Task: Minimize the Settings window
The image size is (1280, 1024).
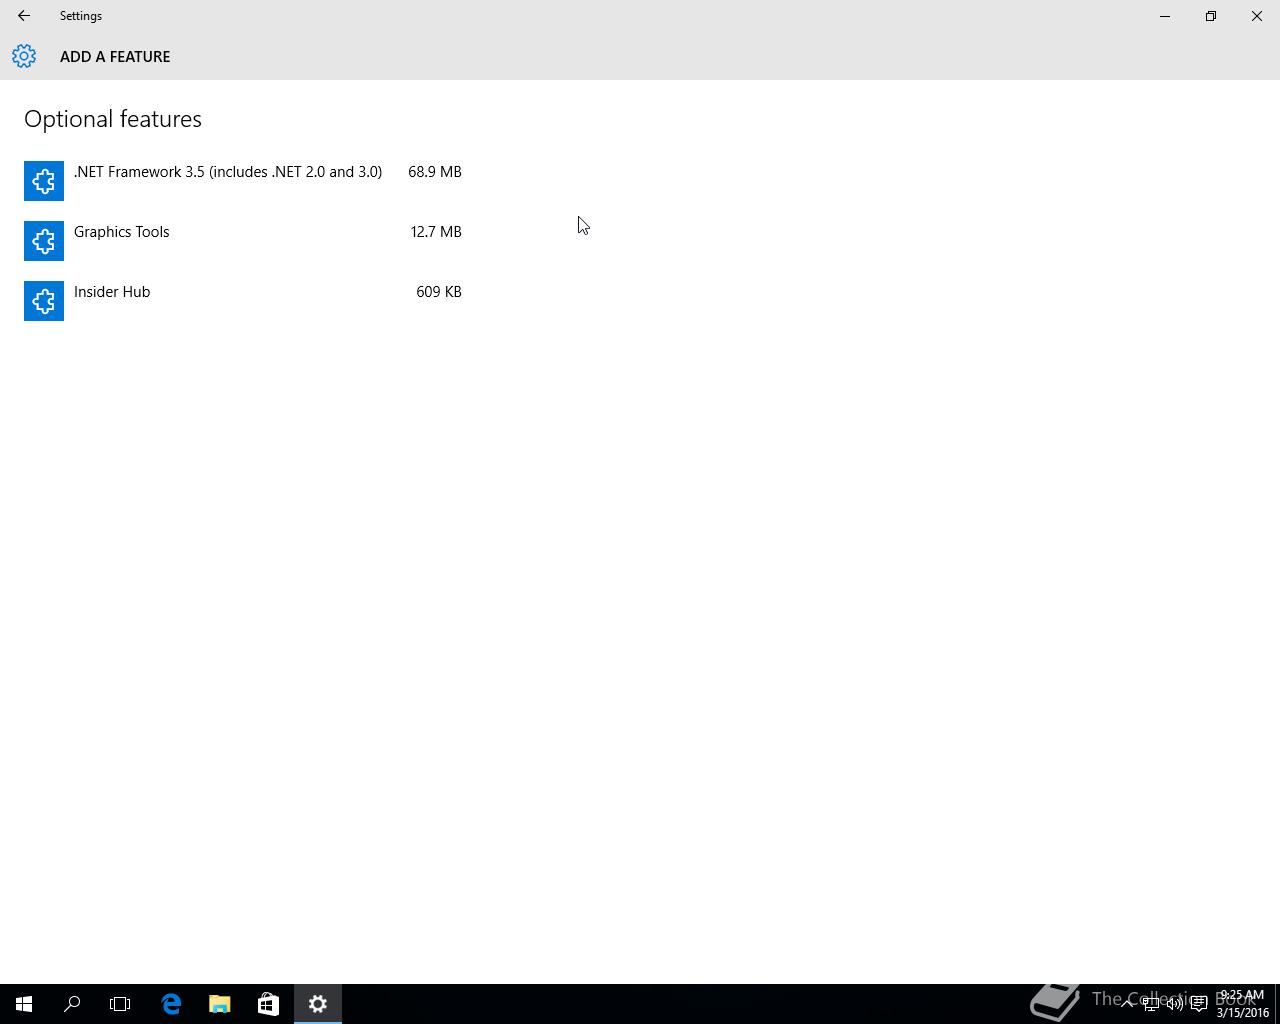Action: tap(1165, 16)
